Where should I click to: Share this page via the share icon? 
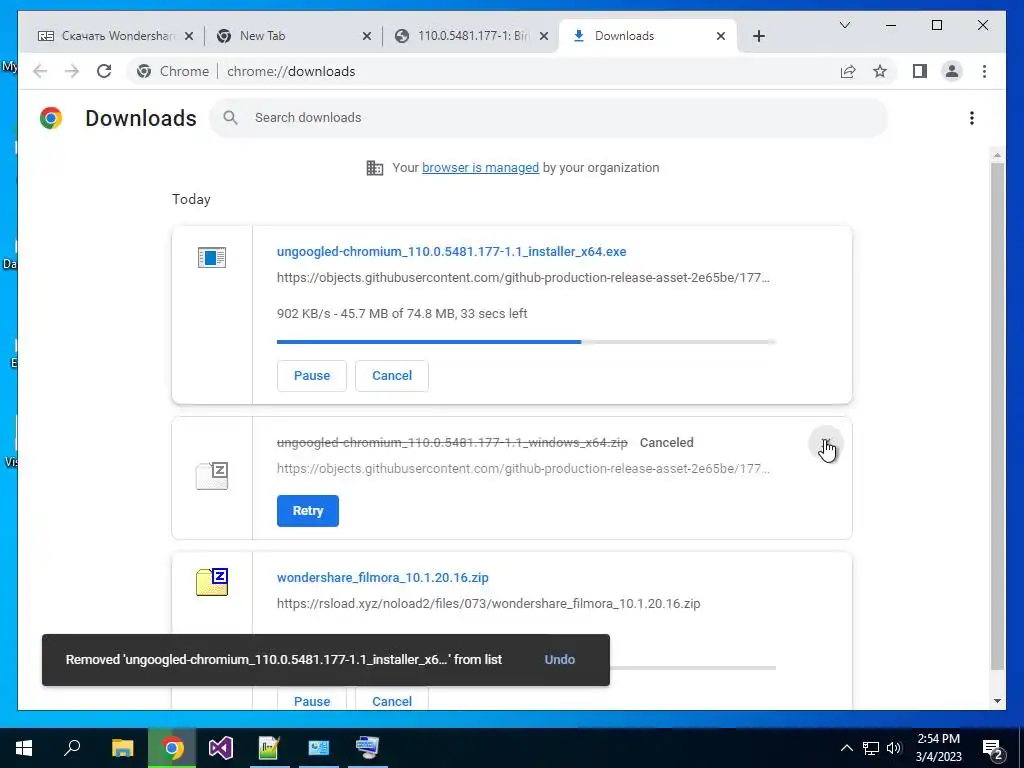click(x=848, y=71)
